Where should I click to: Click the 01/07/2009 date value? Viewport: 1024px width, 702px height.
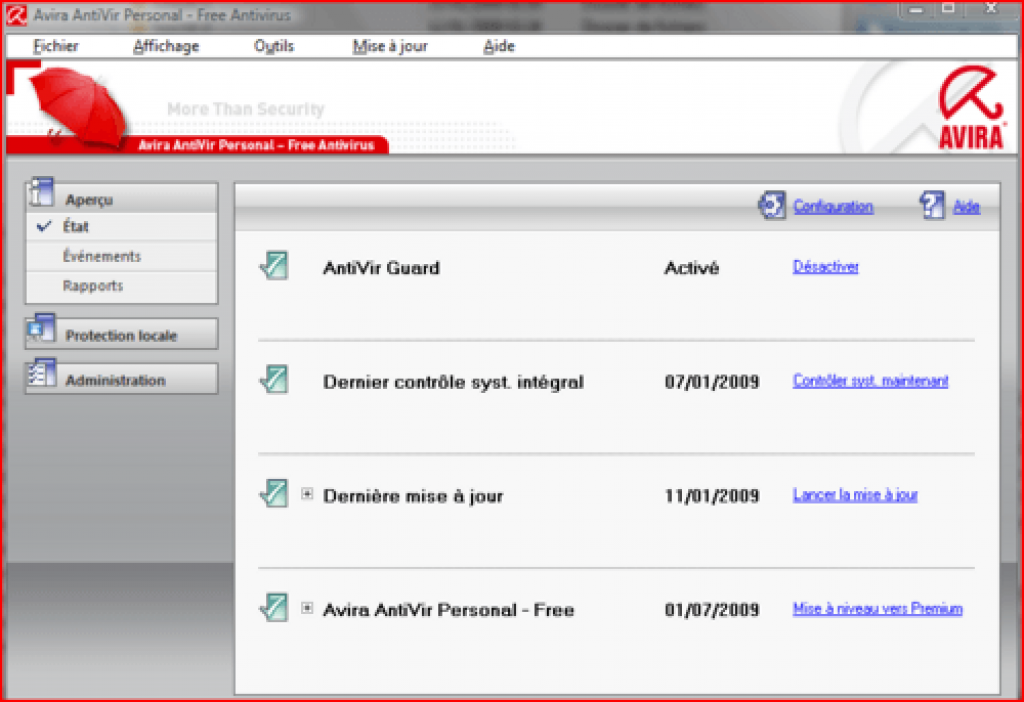[x=712, y=610]
